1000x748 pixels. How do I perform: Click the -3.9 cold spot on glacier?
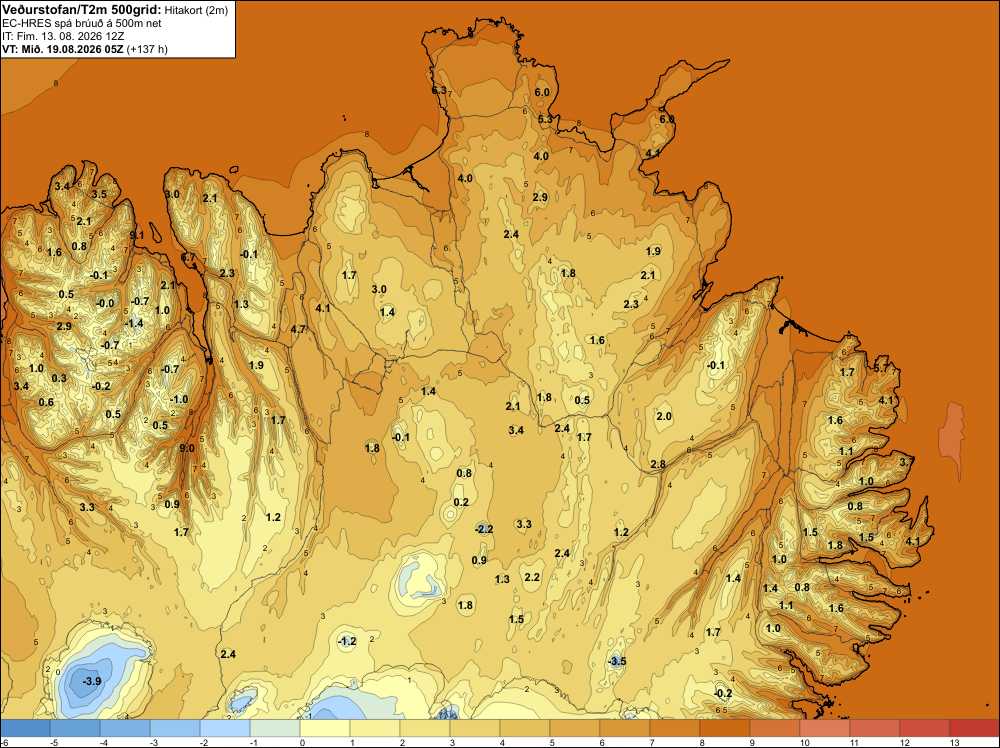92,681
